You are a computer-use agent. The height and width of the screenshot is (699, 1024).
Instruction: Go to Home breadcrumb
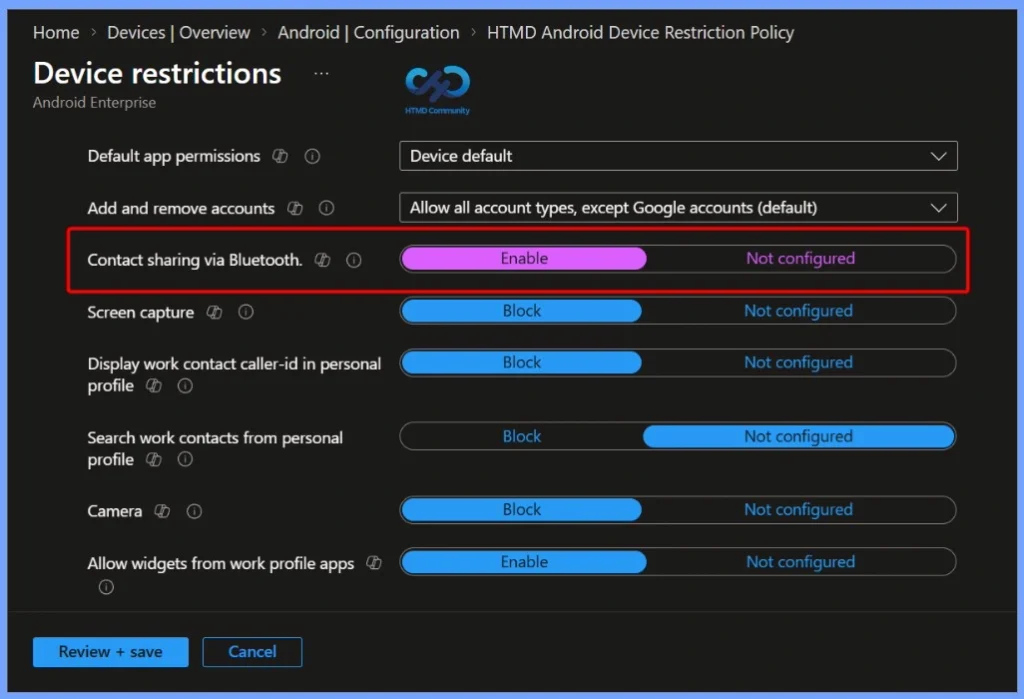(56, 33)
